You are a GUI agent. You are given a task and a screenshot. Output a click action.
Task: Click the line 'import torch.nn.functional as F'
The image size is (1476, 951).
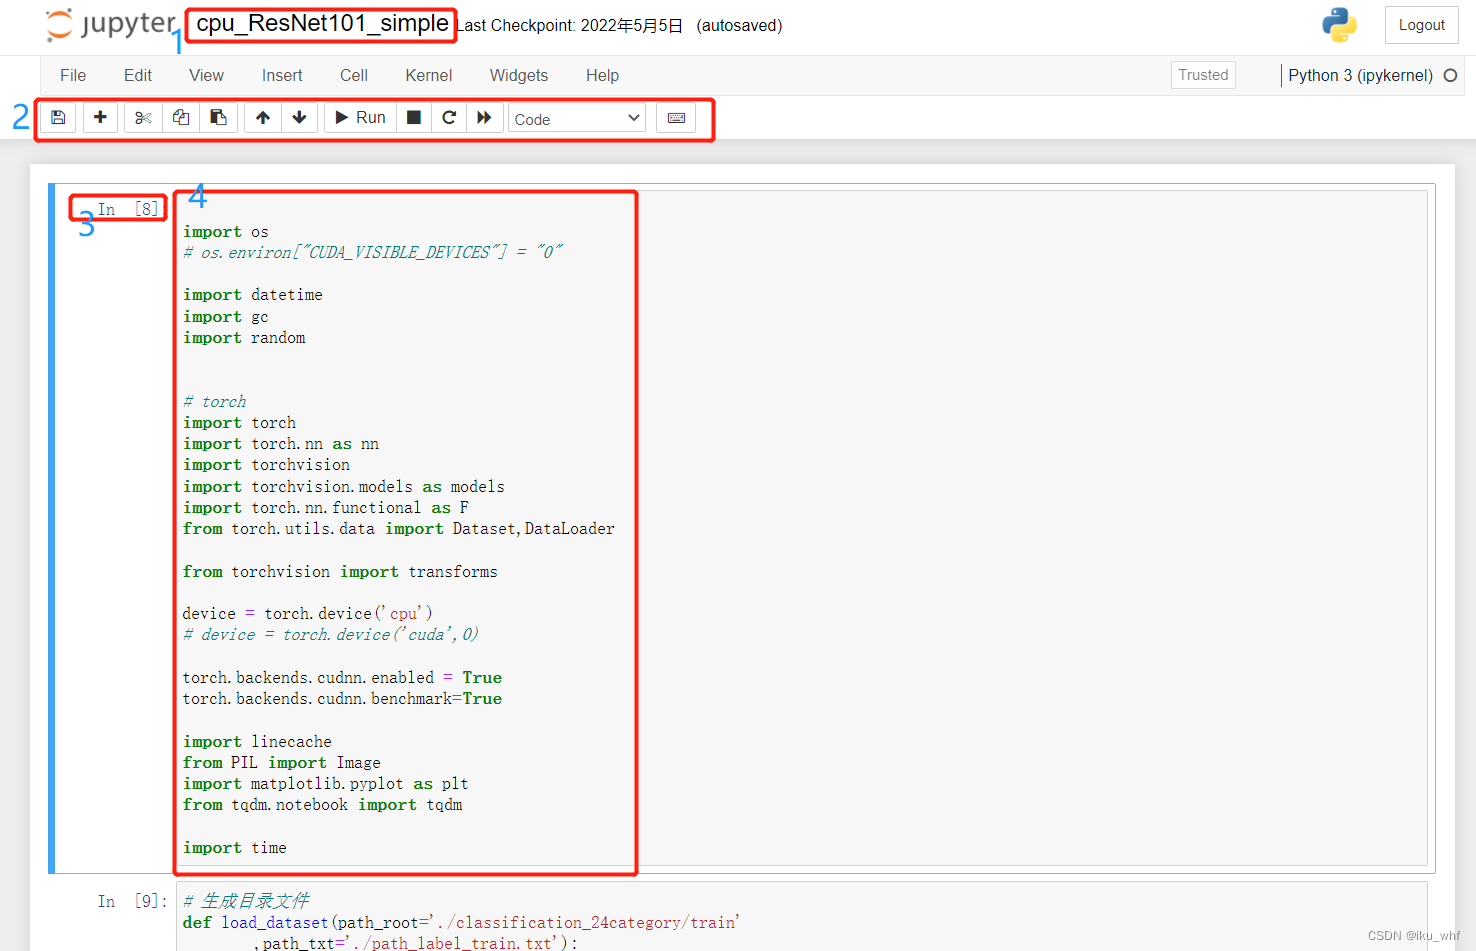(325, 508)
